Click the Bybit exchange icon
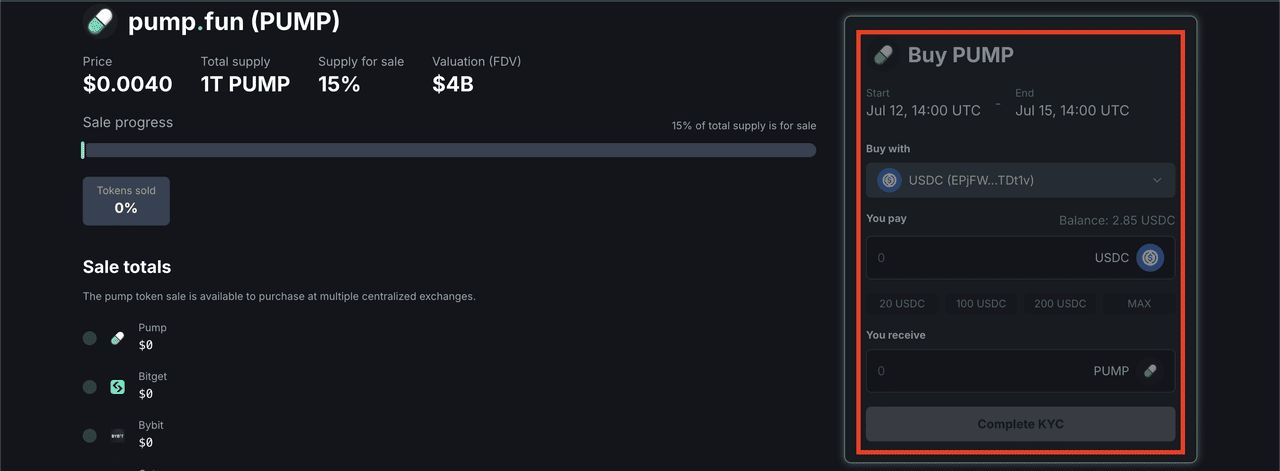 click(117, 436)
